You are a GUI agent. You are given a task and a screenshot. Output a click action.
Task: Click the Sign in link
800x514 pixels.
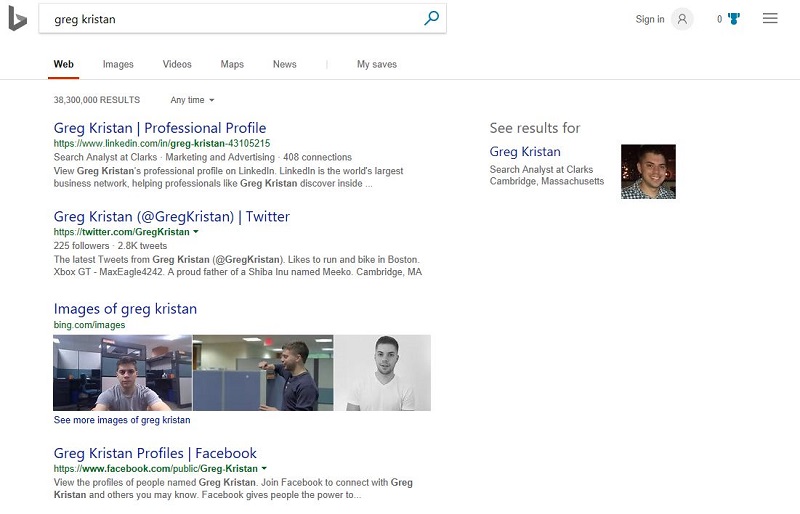pyautogui.click(x=650, y=19)
